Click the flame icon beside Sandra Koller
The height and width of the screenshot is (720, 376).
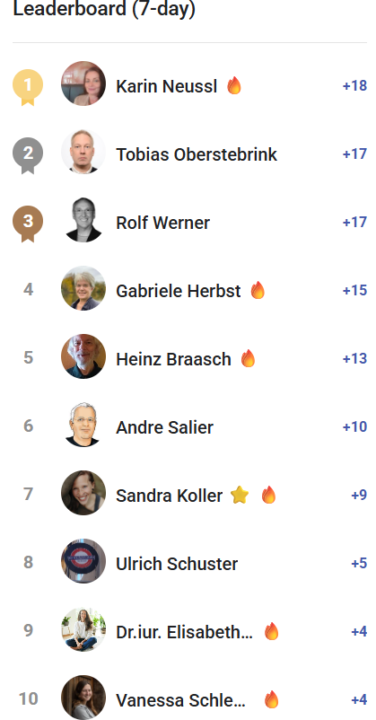pyautogui.click(x=269, y=495)
